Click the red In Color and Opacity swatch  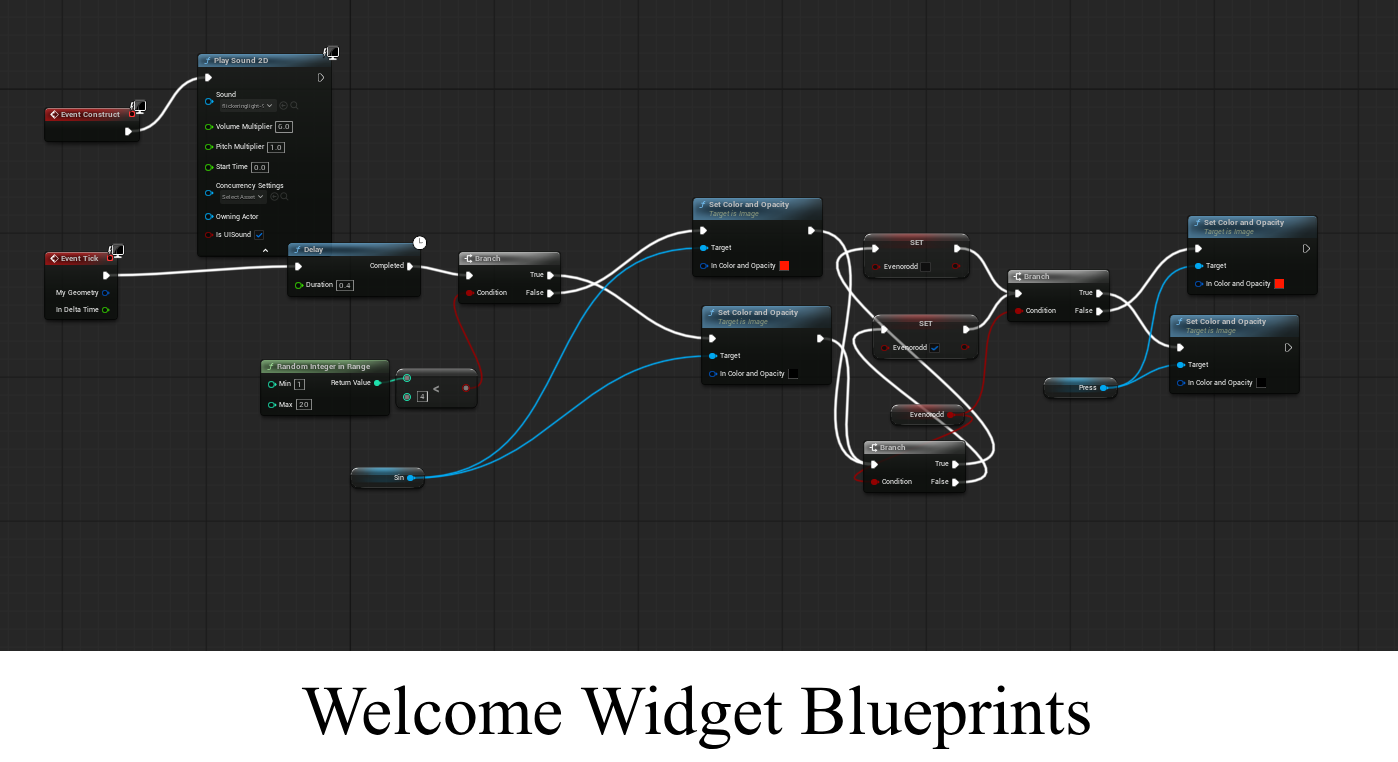(784, 266)
